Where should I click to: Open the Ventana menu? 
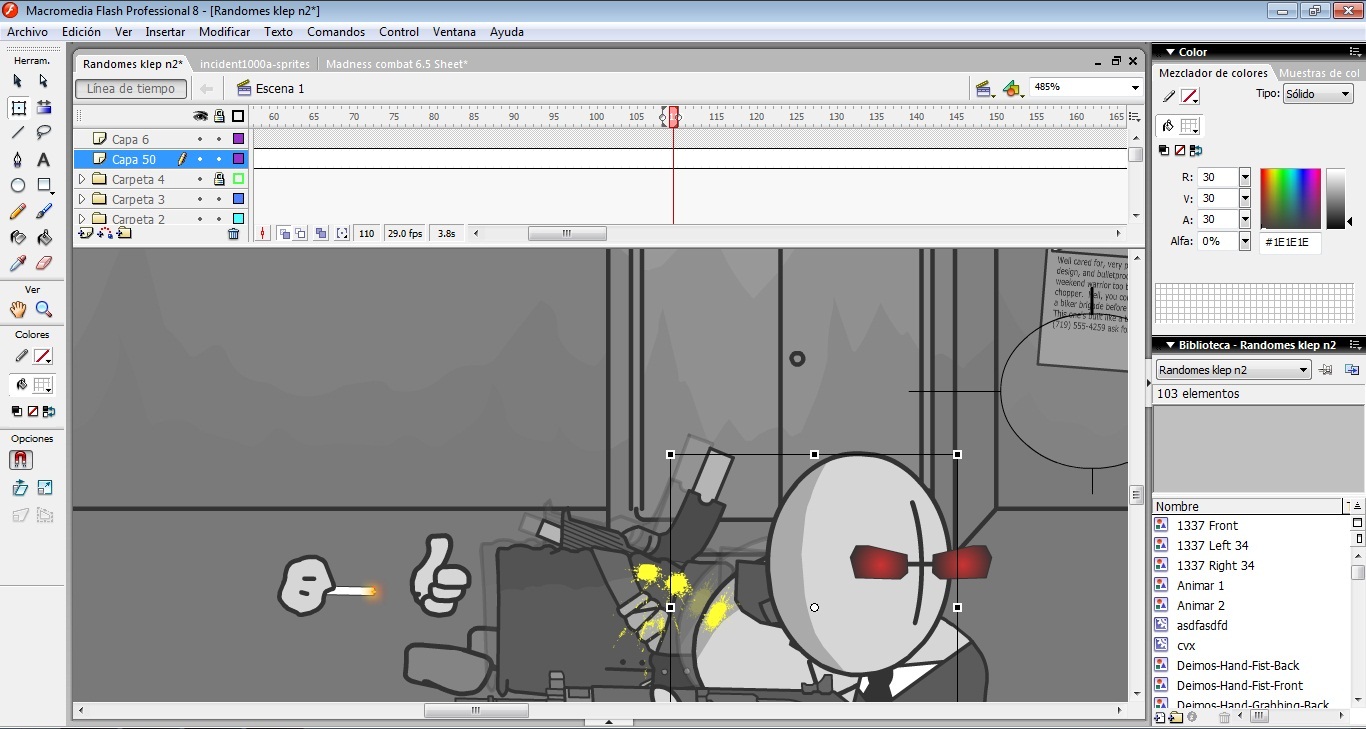pos(454,32)
